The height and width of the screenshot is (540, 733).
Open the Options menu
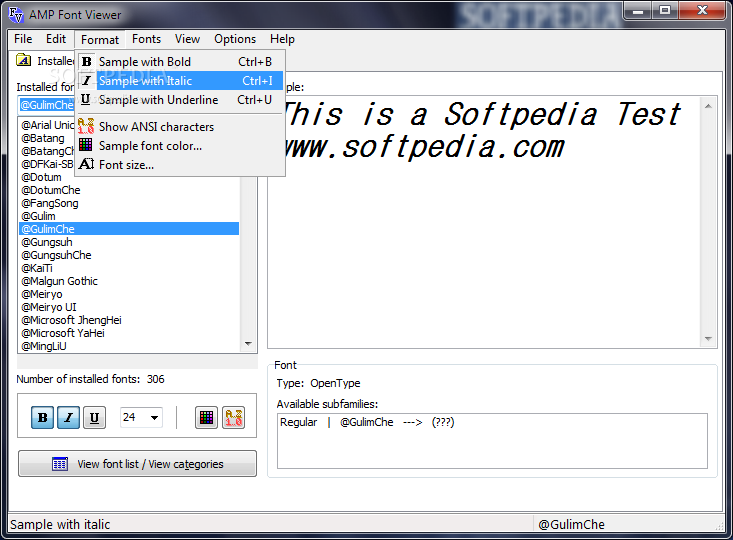pyautogui.click(x=235, y=39)
